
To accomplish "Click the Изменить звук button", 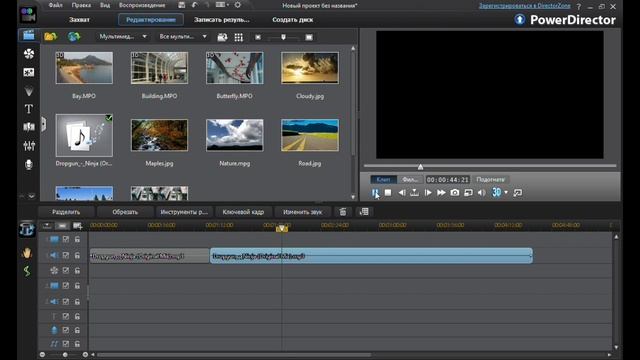I will 302,212.
